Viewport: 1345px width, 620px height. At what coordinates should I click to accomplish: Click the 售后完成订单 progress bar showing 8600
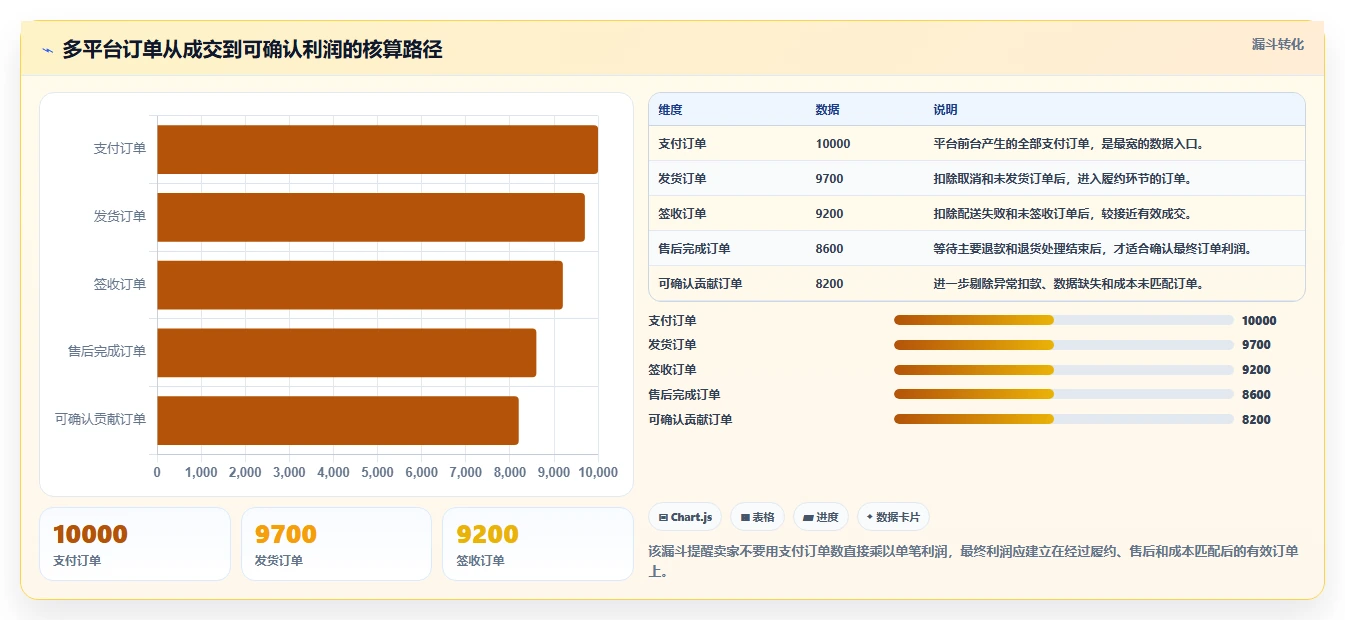pos(1063,394)
